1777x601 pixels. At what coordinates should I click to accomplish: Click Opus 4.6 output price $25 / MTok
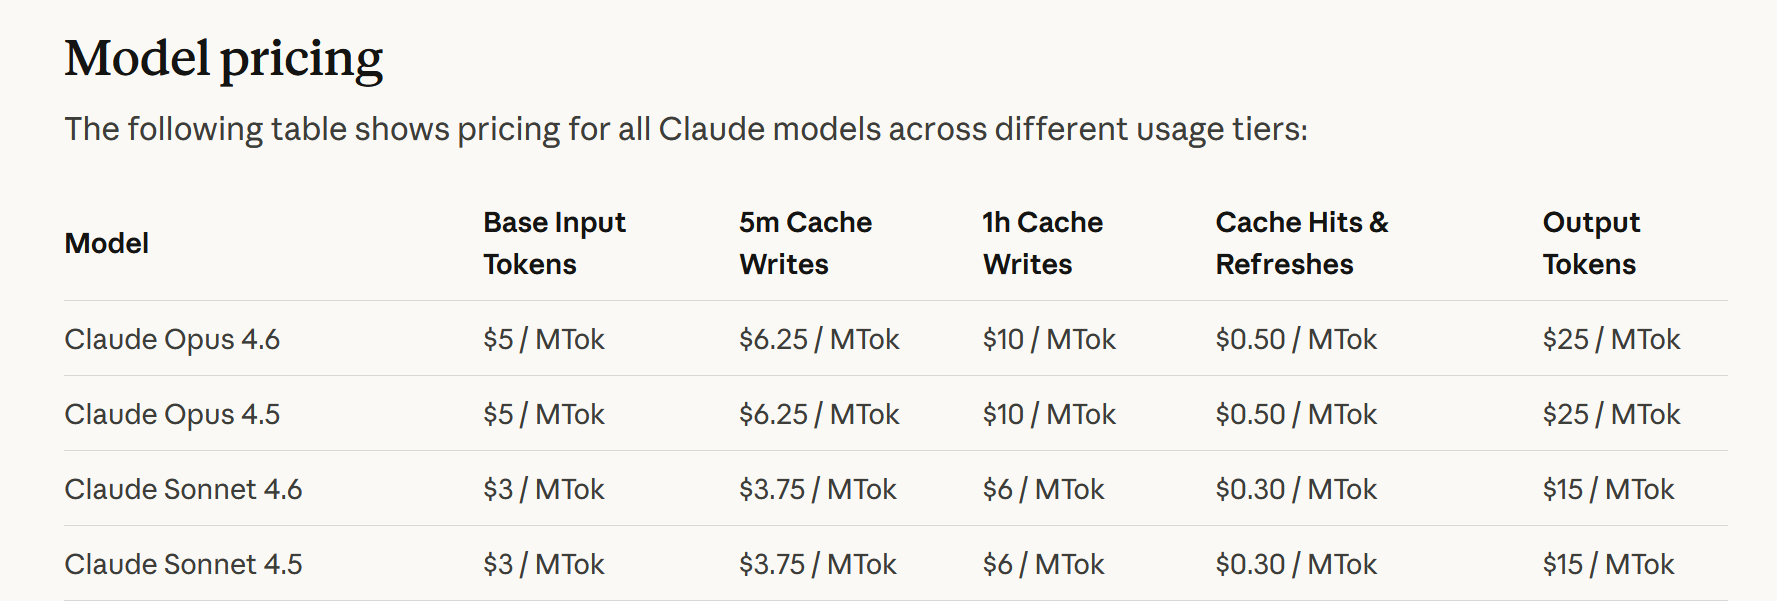(x=1611, y=340)
